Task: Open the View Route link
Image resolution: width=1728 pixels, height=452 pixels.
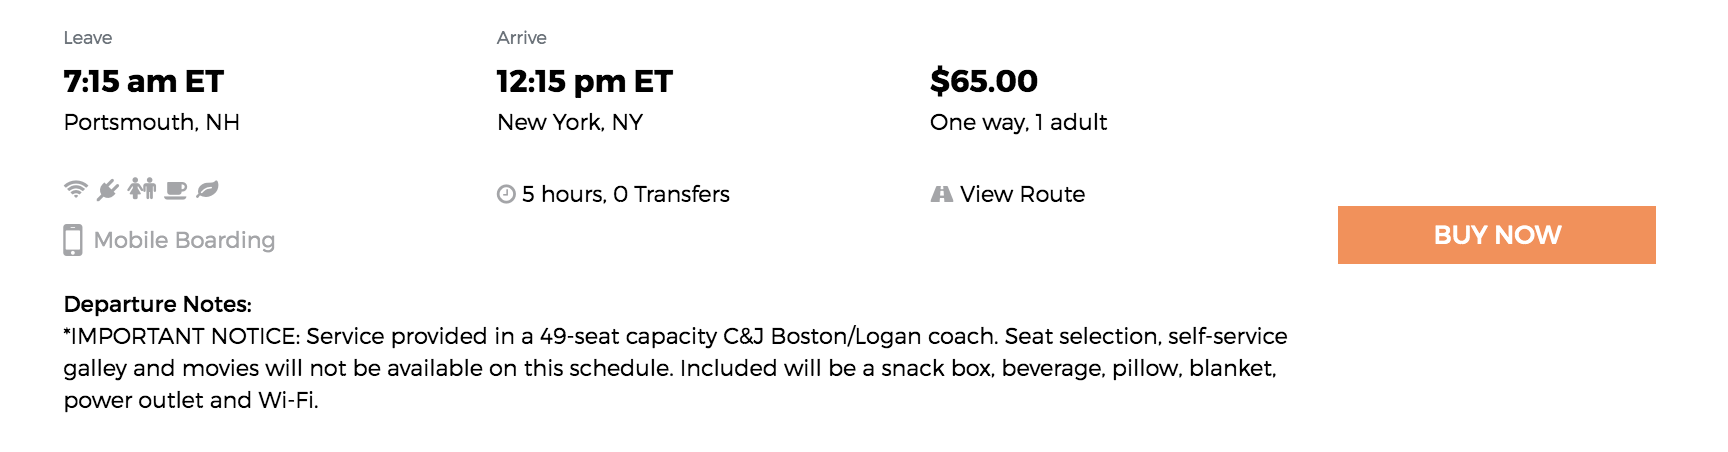Action: [1022, 194]
